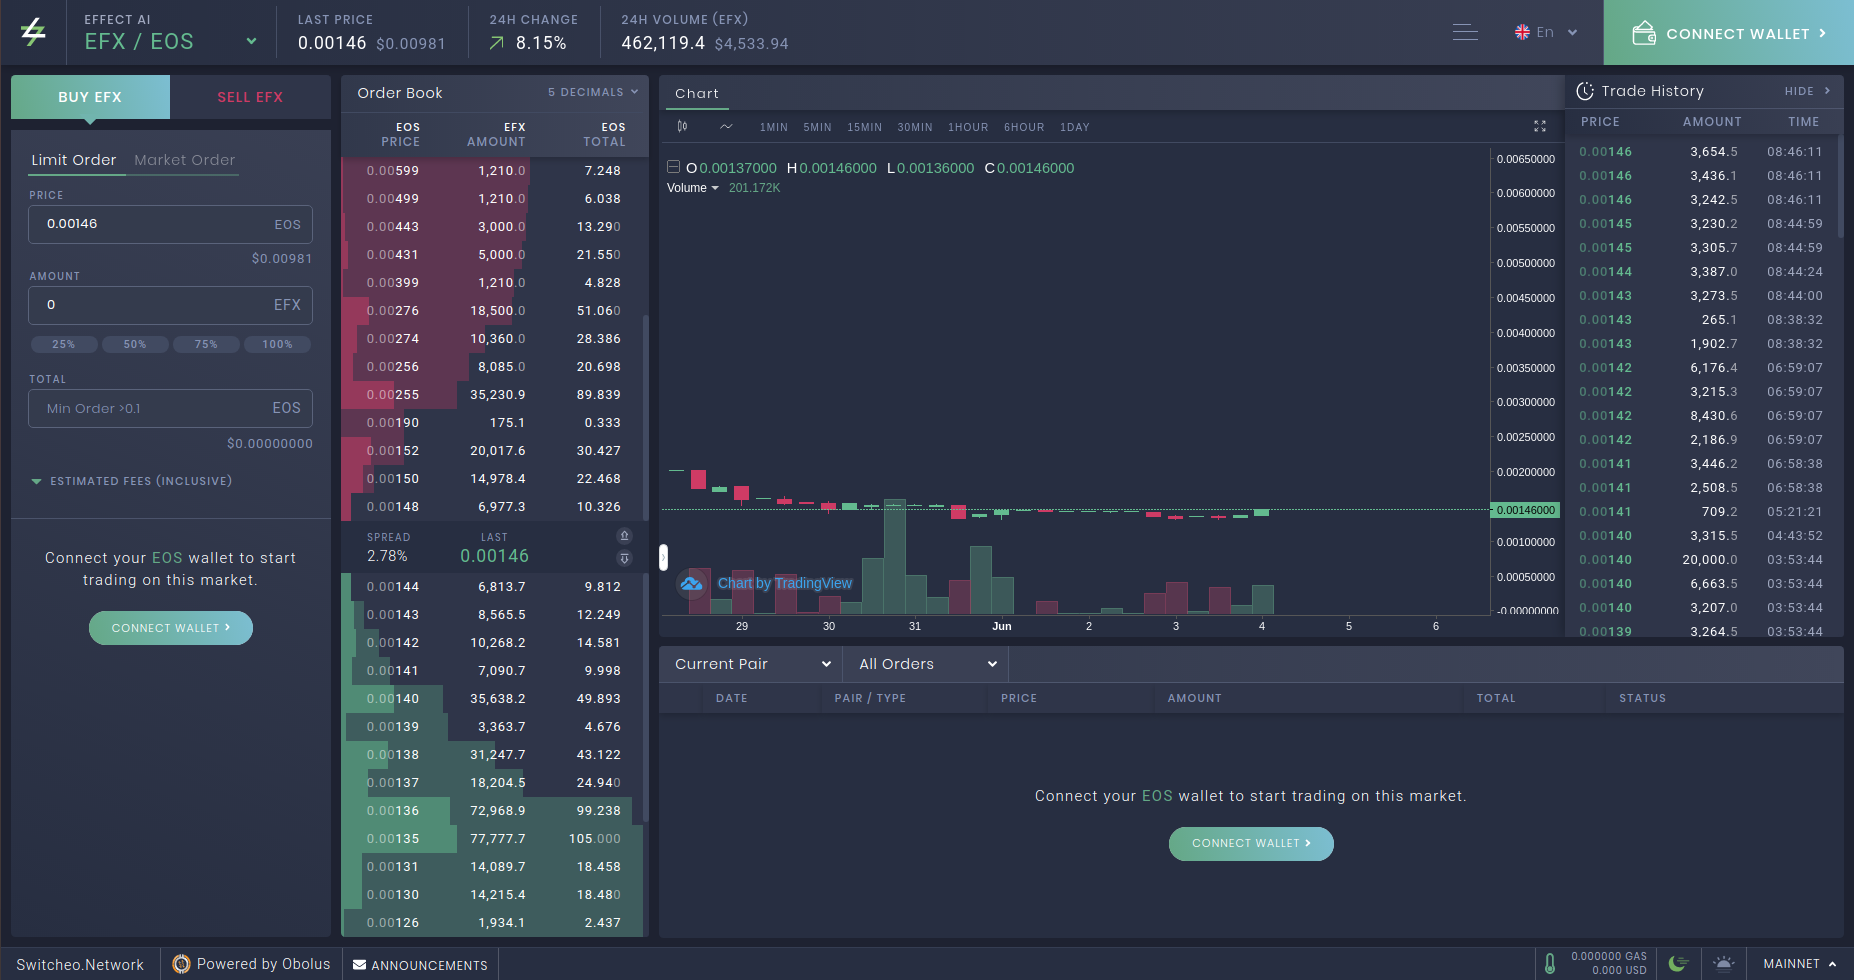Toggle chart fullscreen icon

tap(1540, 126)
